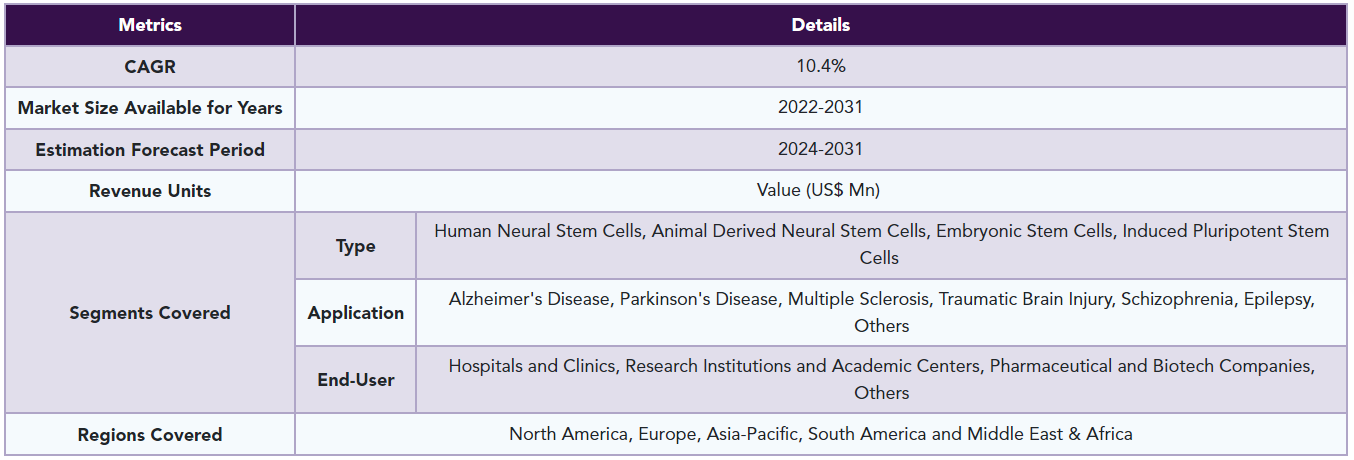The height and width of the screenshot is (460, 1354).
Task: Select the Revenue Units label cell
Action: (150, 191)
